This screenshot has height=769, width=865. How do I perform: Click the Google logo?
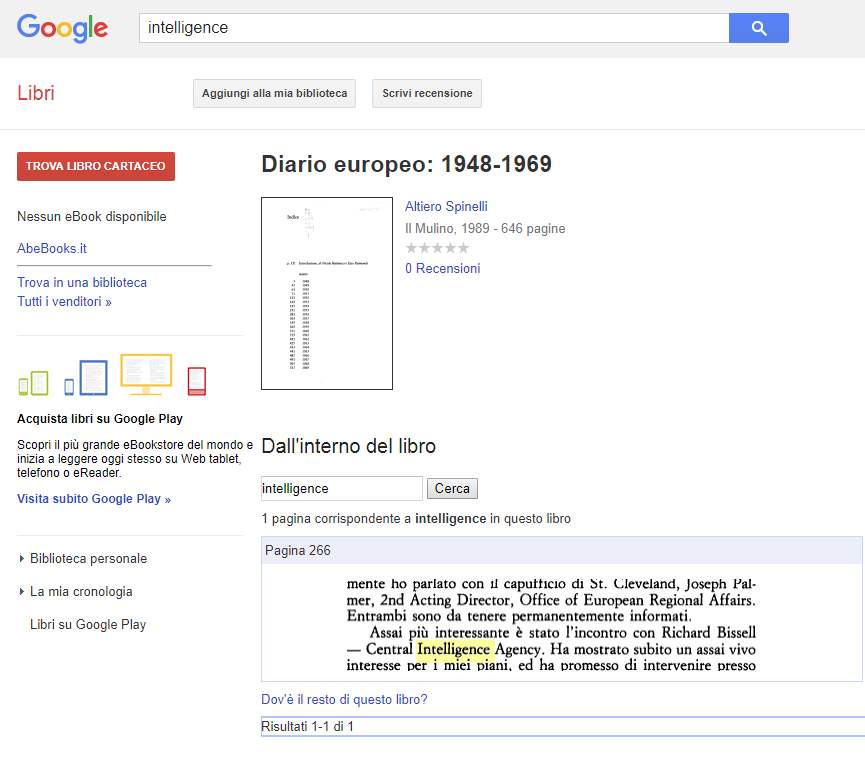[62, 28]
